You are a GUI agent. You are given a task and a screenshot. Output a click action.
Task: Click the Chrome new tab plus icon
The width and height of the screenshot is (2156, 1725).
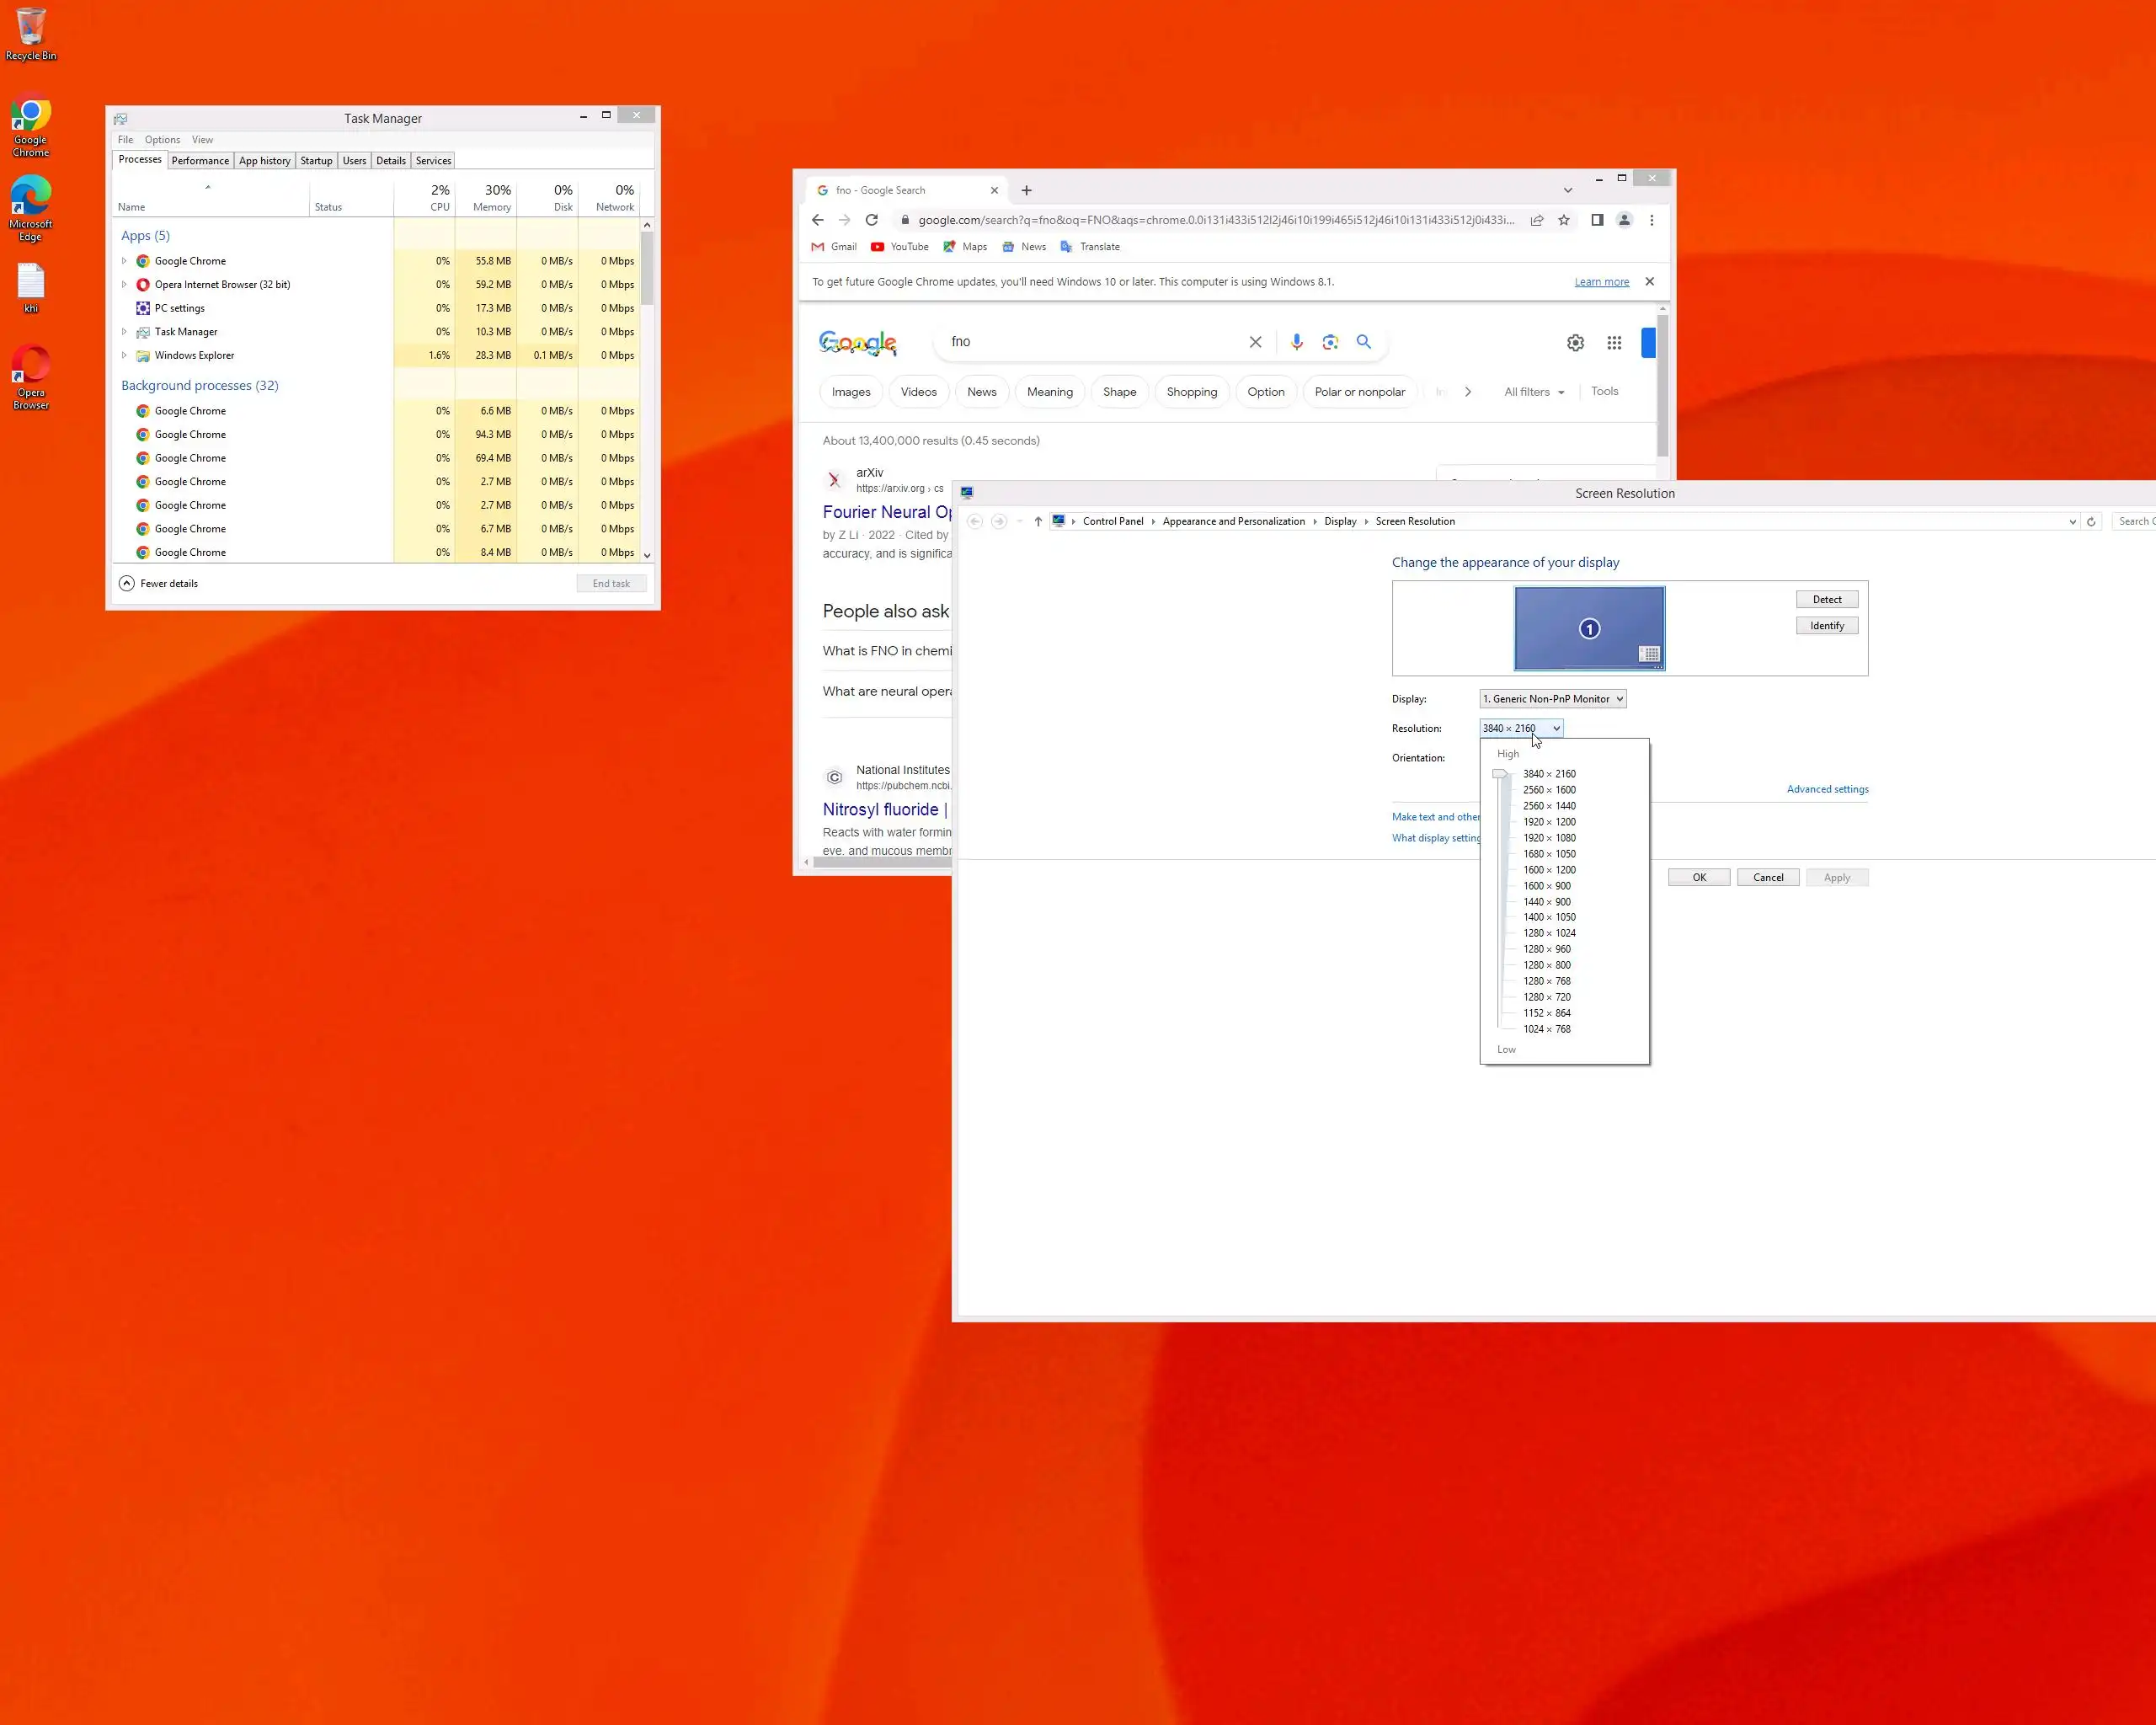[1026, 190]
